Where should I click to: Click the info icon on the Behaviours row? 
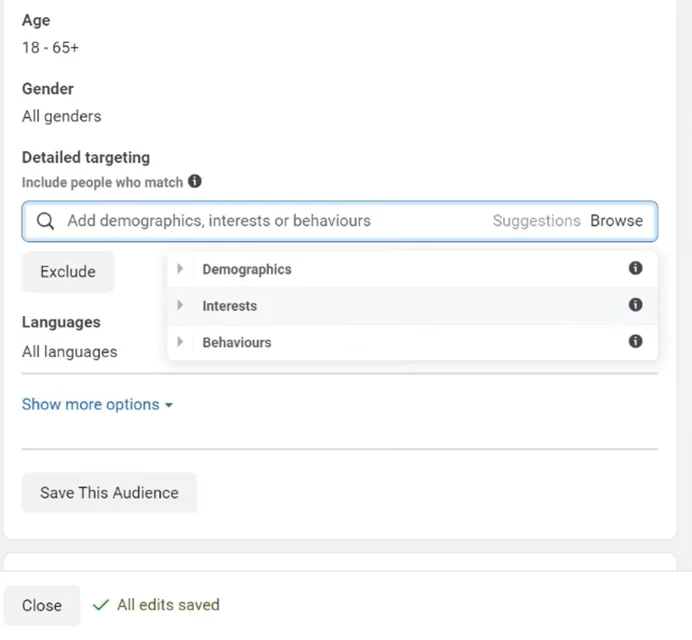coord(635,341)
